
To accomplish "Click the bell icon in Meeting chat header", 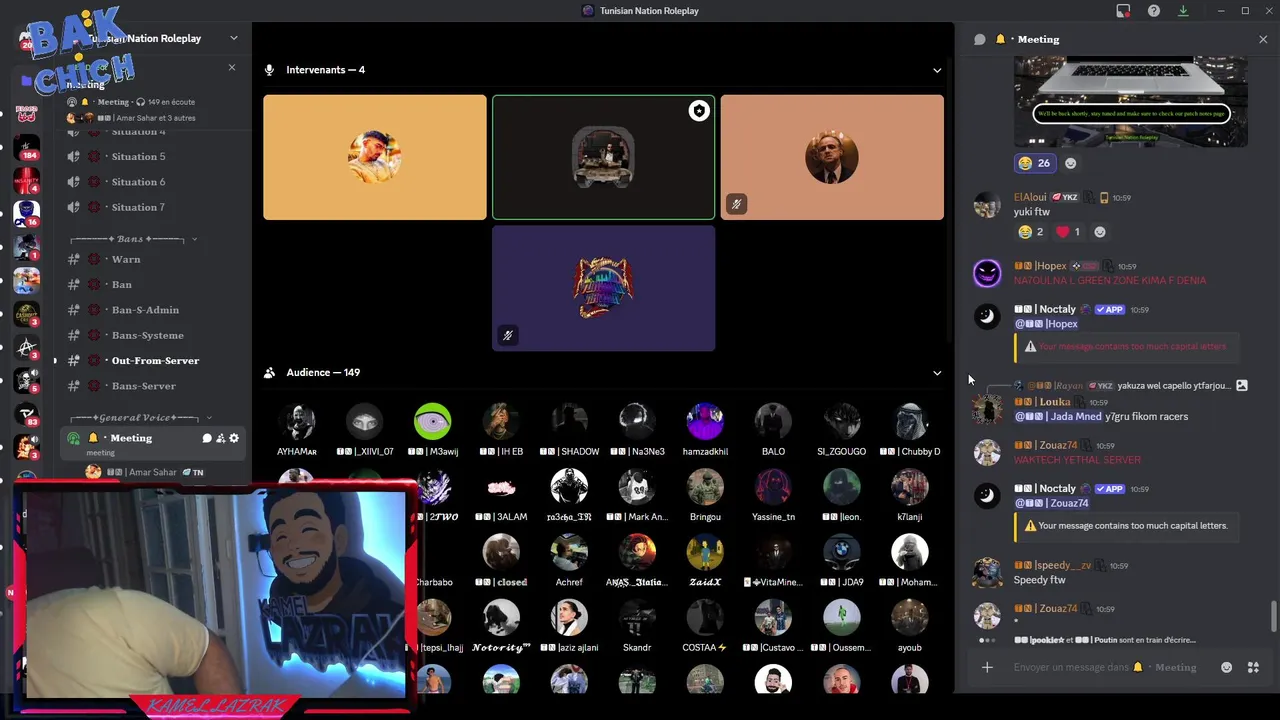I will (1000, 39).
